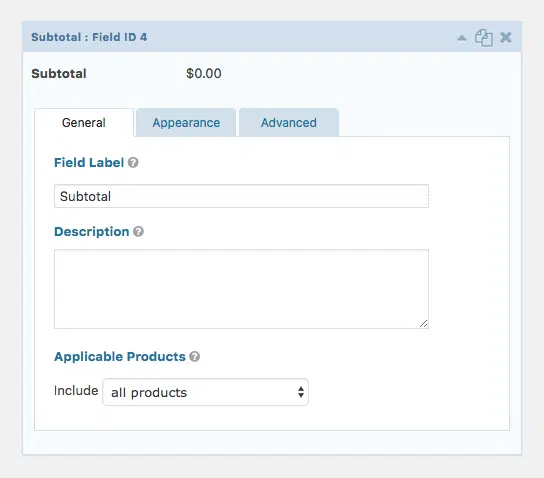This screenshot has height=478, width=544.
Task: Open the Include products dropdown
Action: click(x=205, y=392)
